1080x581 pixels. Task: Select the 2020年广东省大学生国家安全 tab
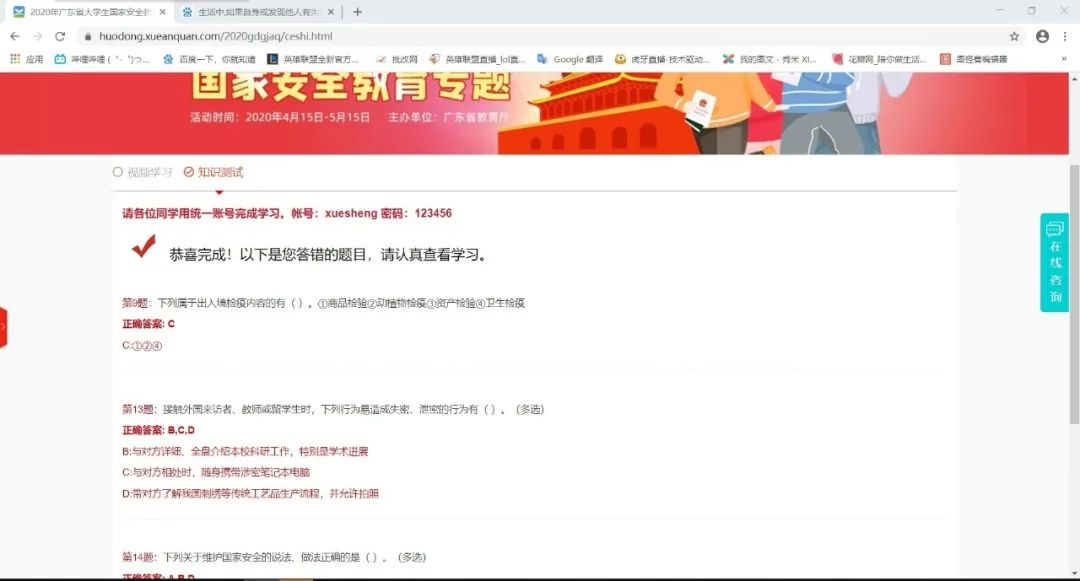tap(90, 12)
